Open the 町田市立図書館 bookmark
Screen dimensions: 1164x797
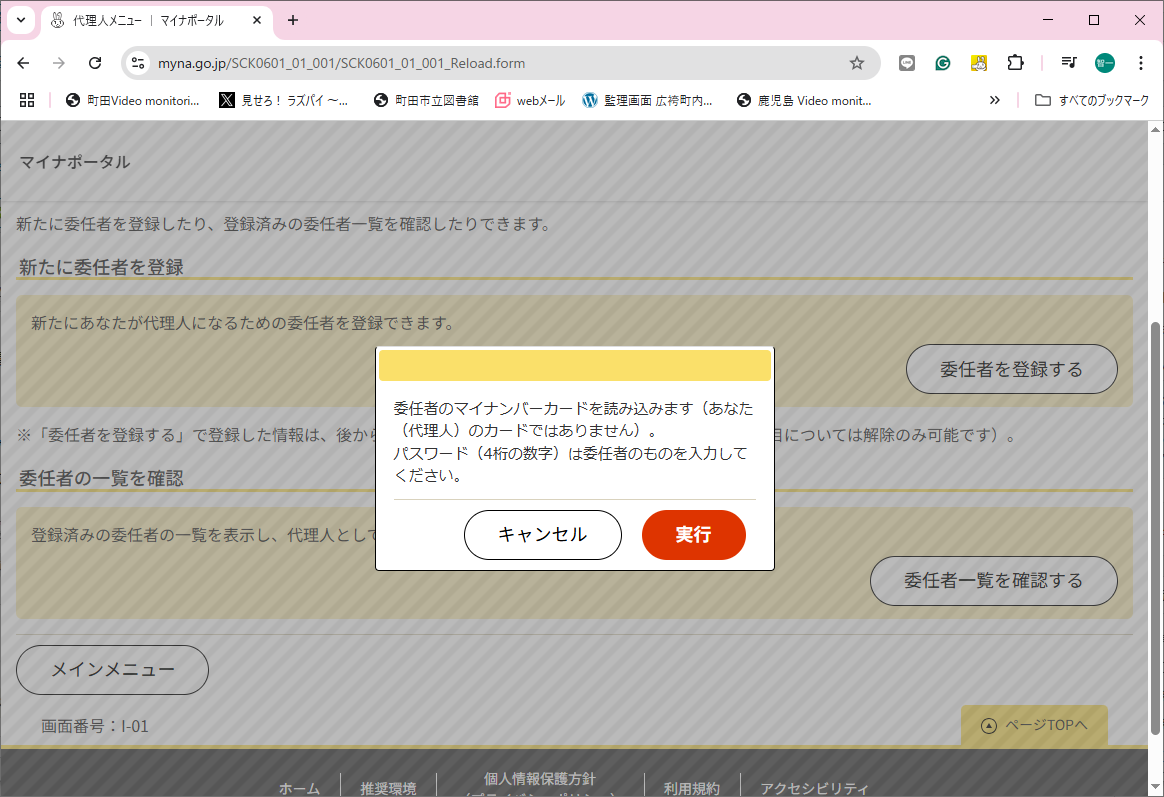[x=426, y=100]
